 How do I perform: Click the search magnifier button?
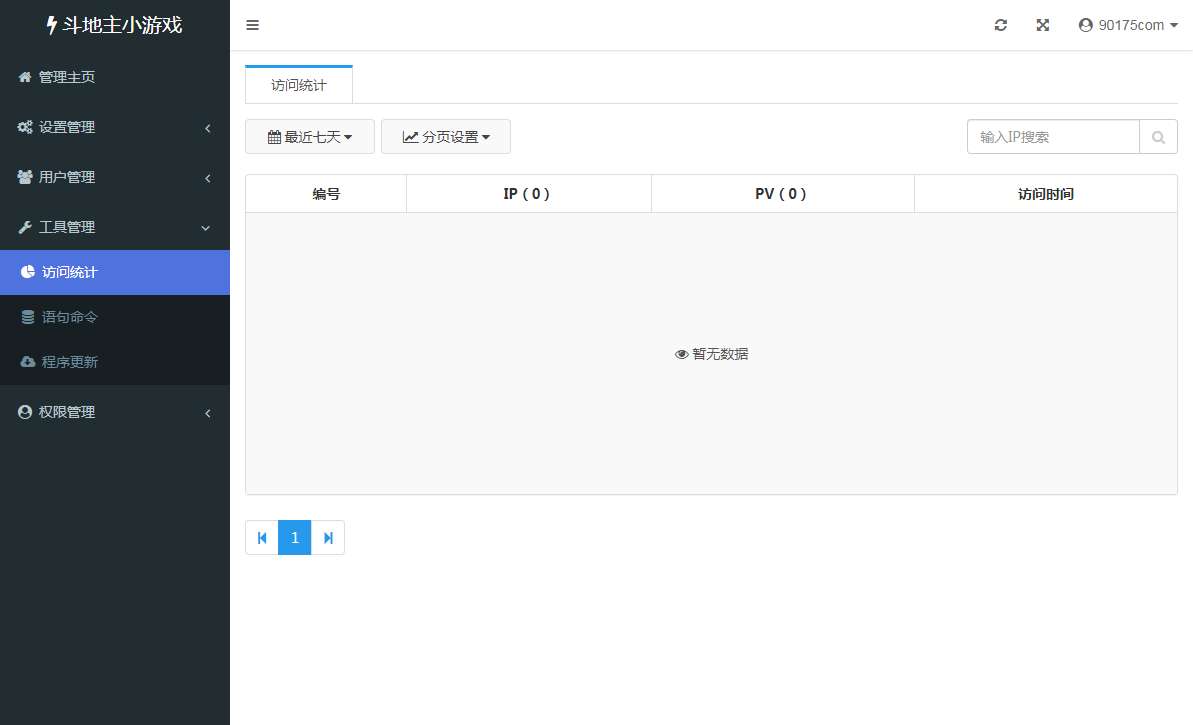[1158, 137]
